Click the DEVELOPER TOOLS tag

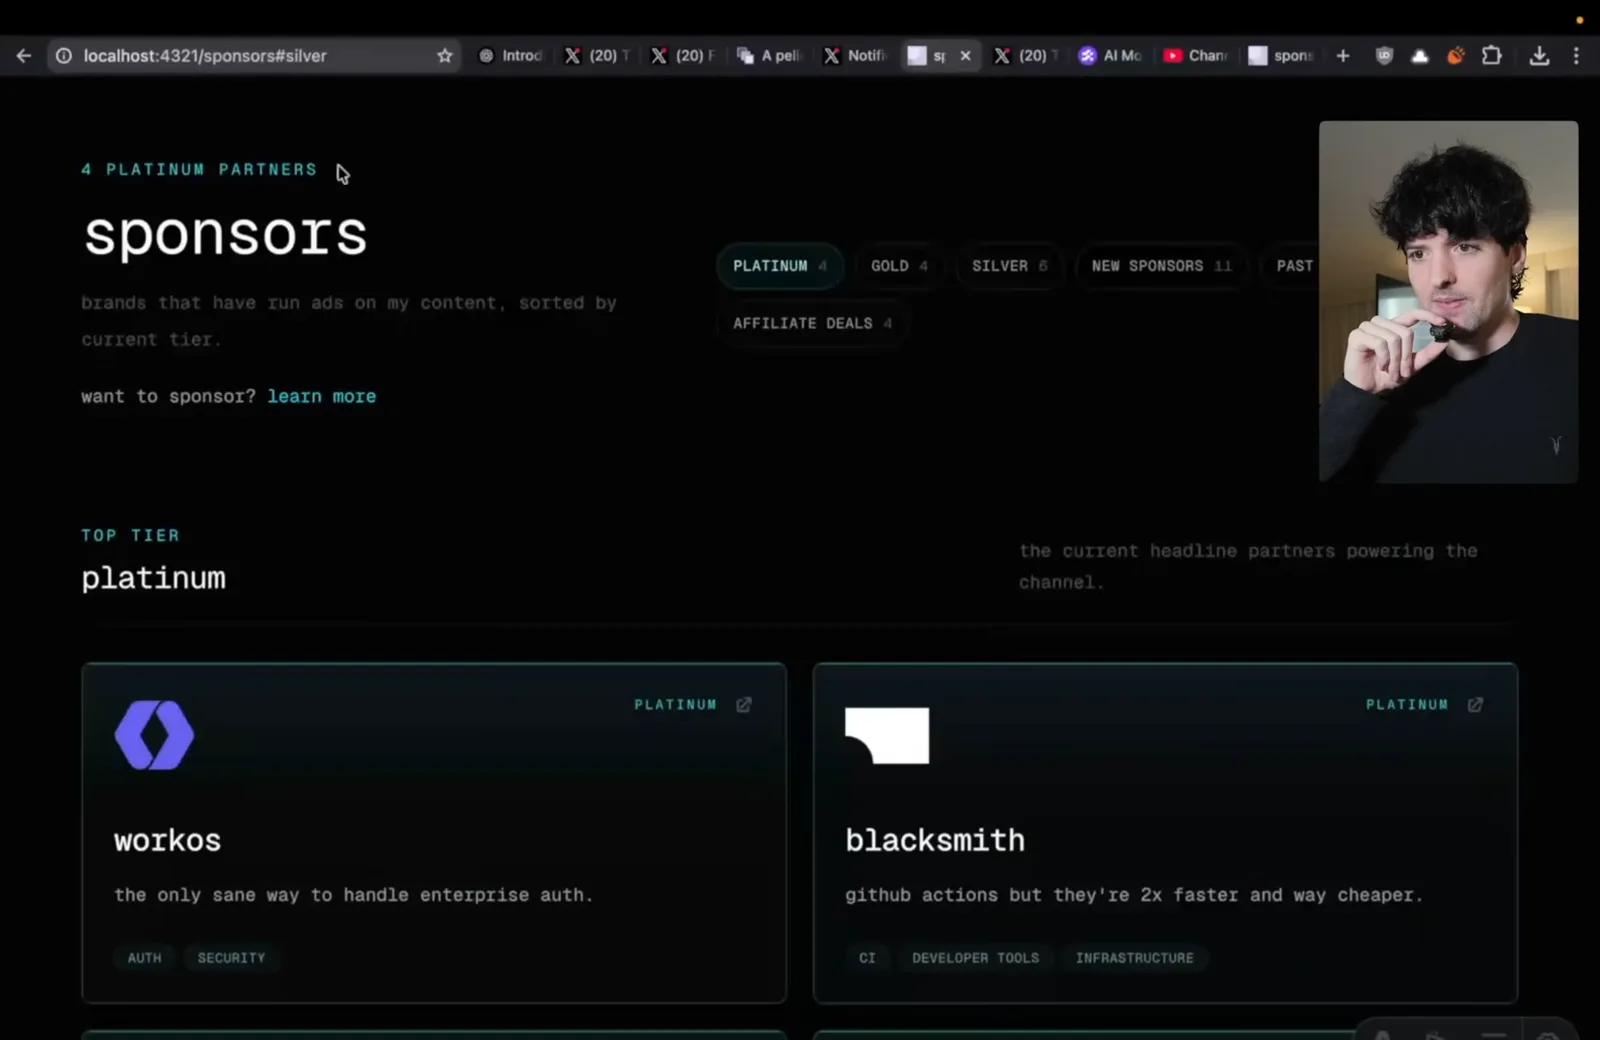[x=975, y=958]
